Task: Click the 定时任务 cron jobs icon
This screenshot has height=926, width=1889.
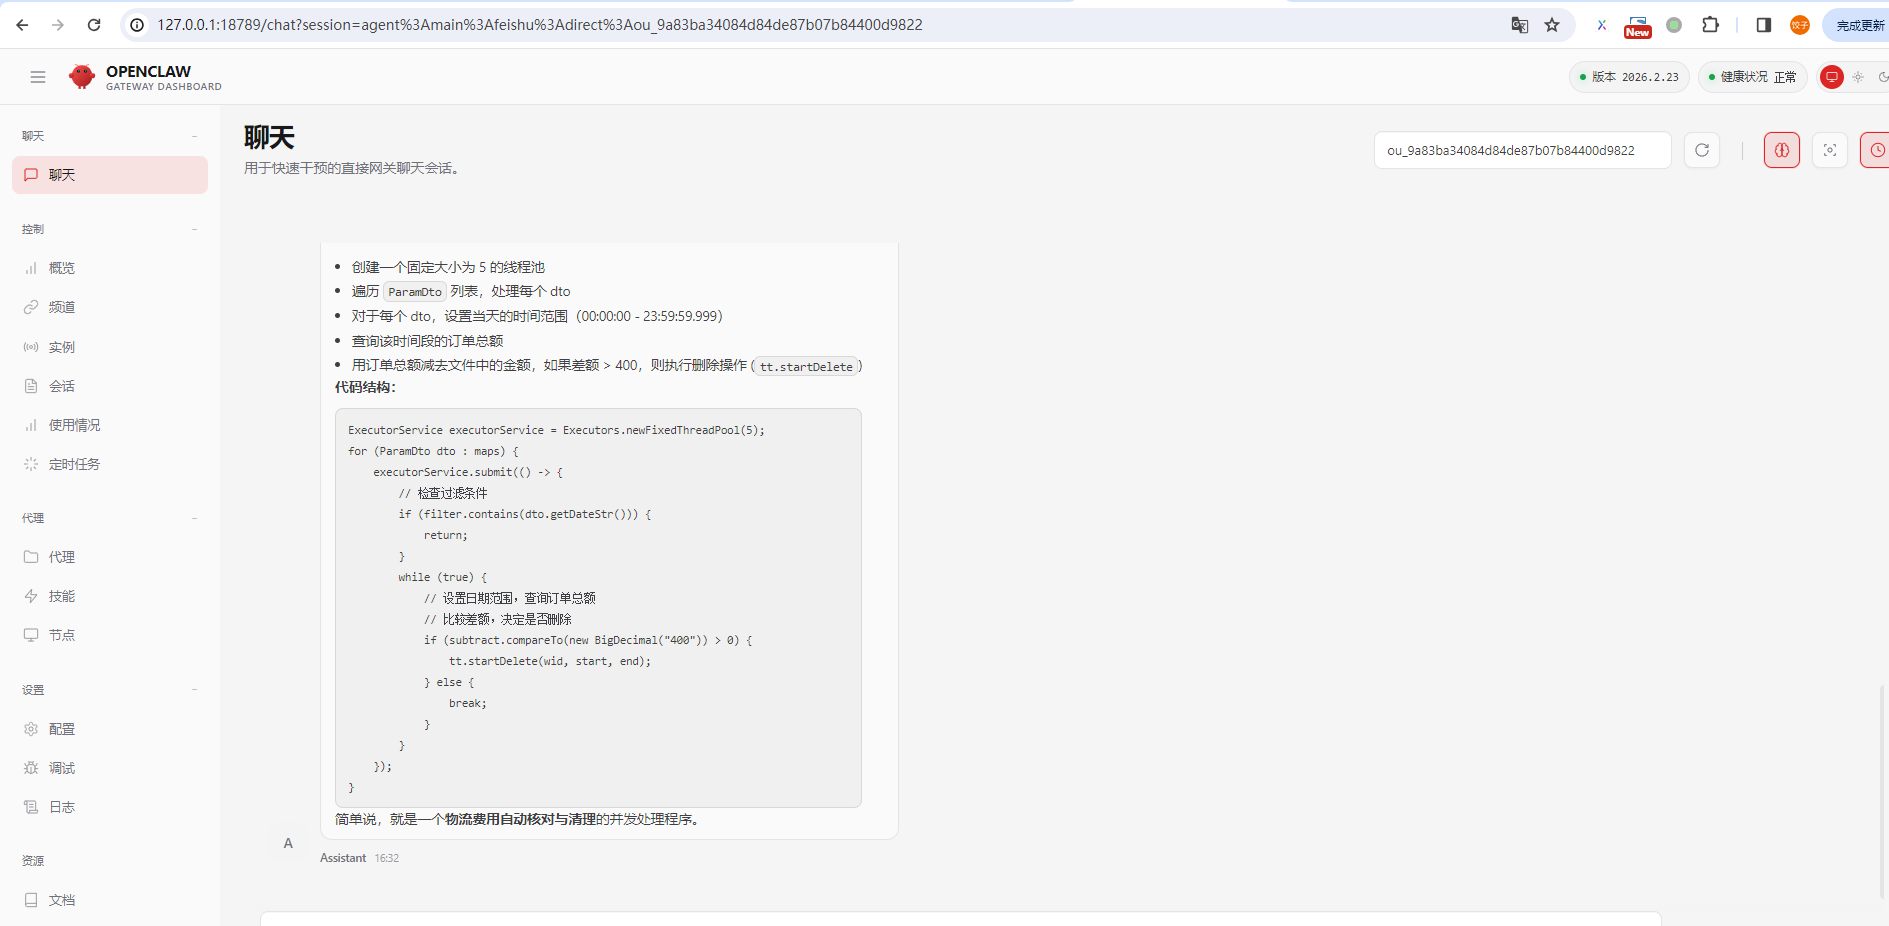Action: (x=31, y=464)
